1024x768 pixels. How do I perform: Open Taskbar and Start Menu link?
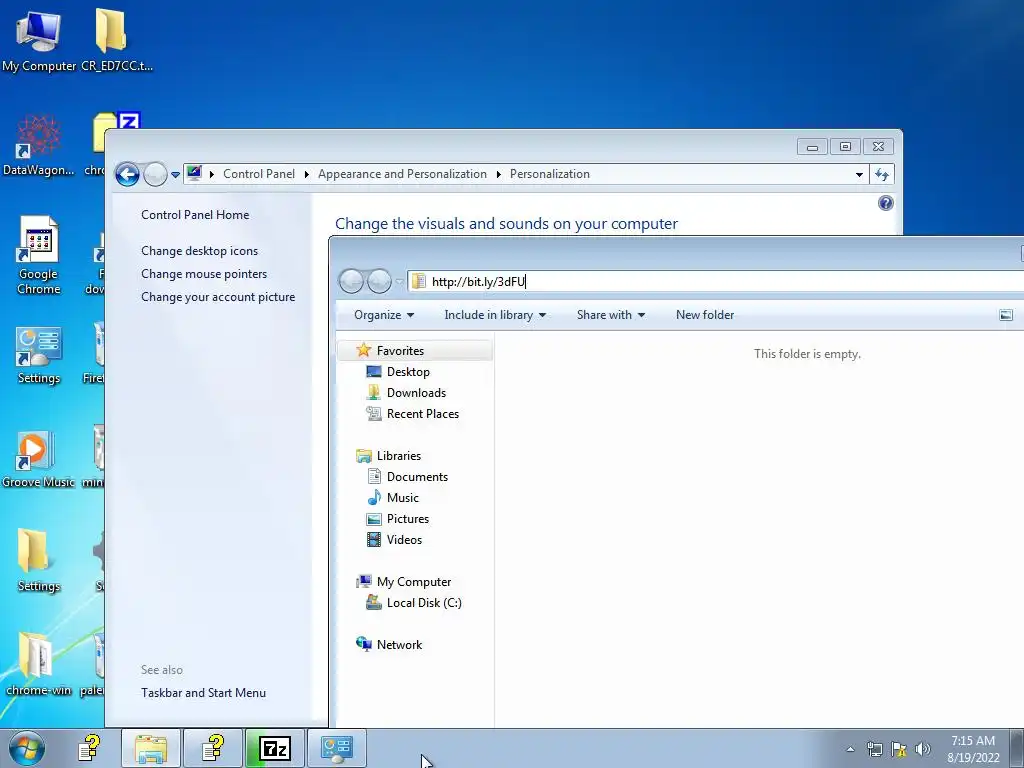pos(203,693)
